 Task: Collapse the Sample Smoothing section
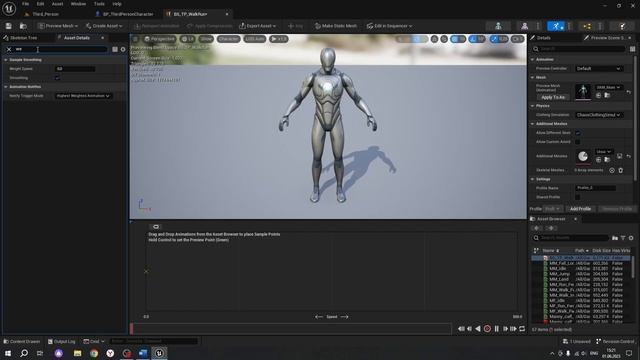(x=6, y=60)
